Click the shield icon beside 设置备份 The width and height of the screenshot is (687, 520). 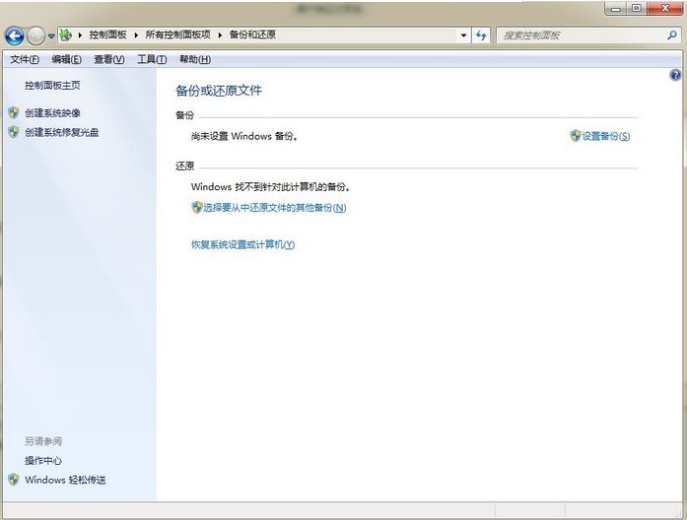(x=575, y=135)
